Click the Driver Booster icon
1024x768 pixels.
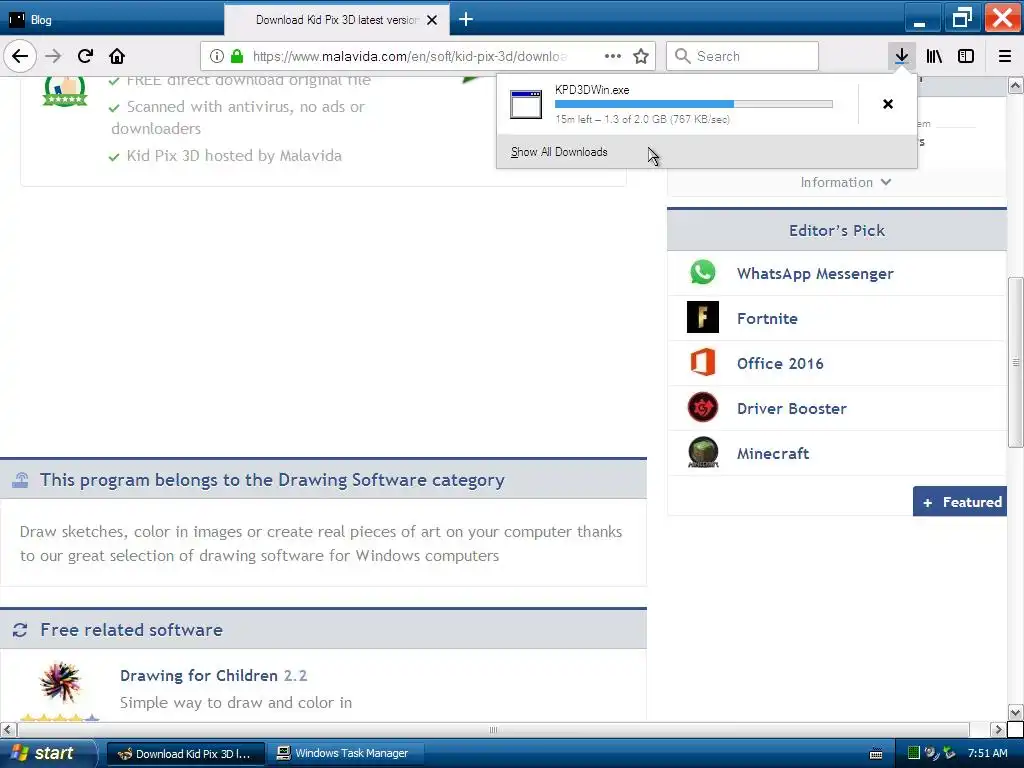tap(703, 408)
